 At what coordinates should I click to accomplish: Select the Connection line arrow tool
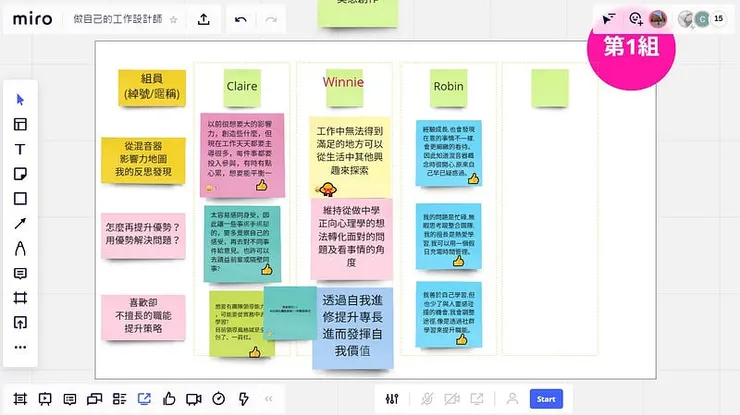tap(20, 223)
